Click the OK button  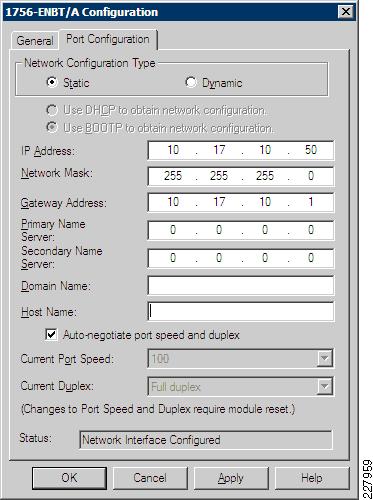(x=69, y=478)
